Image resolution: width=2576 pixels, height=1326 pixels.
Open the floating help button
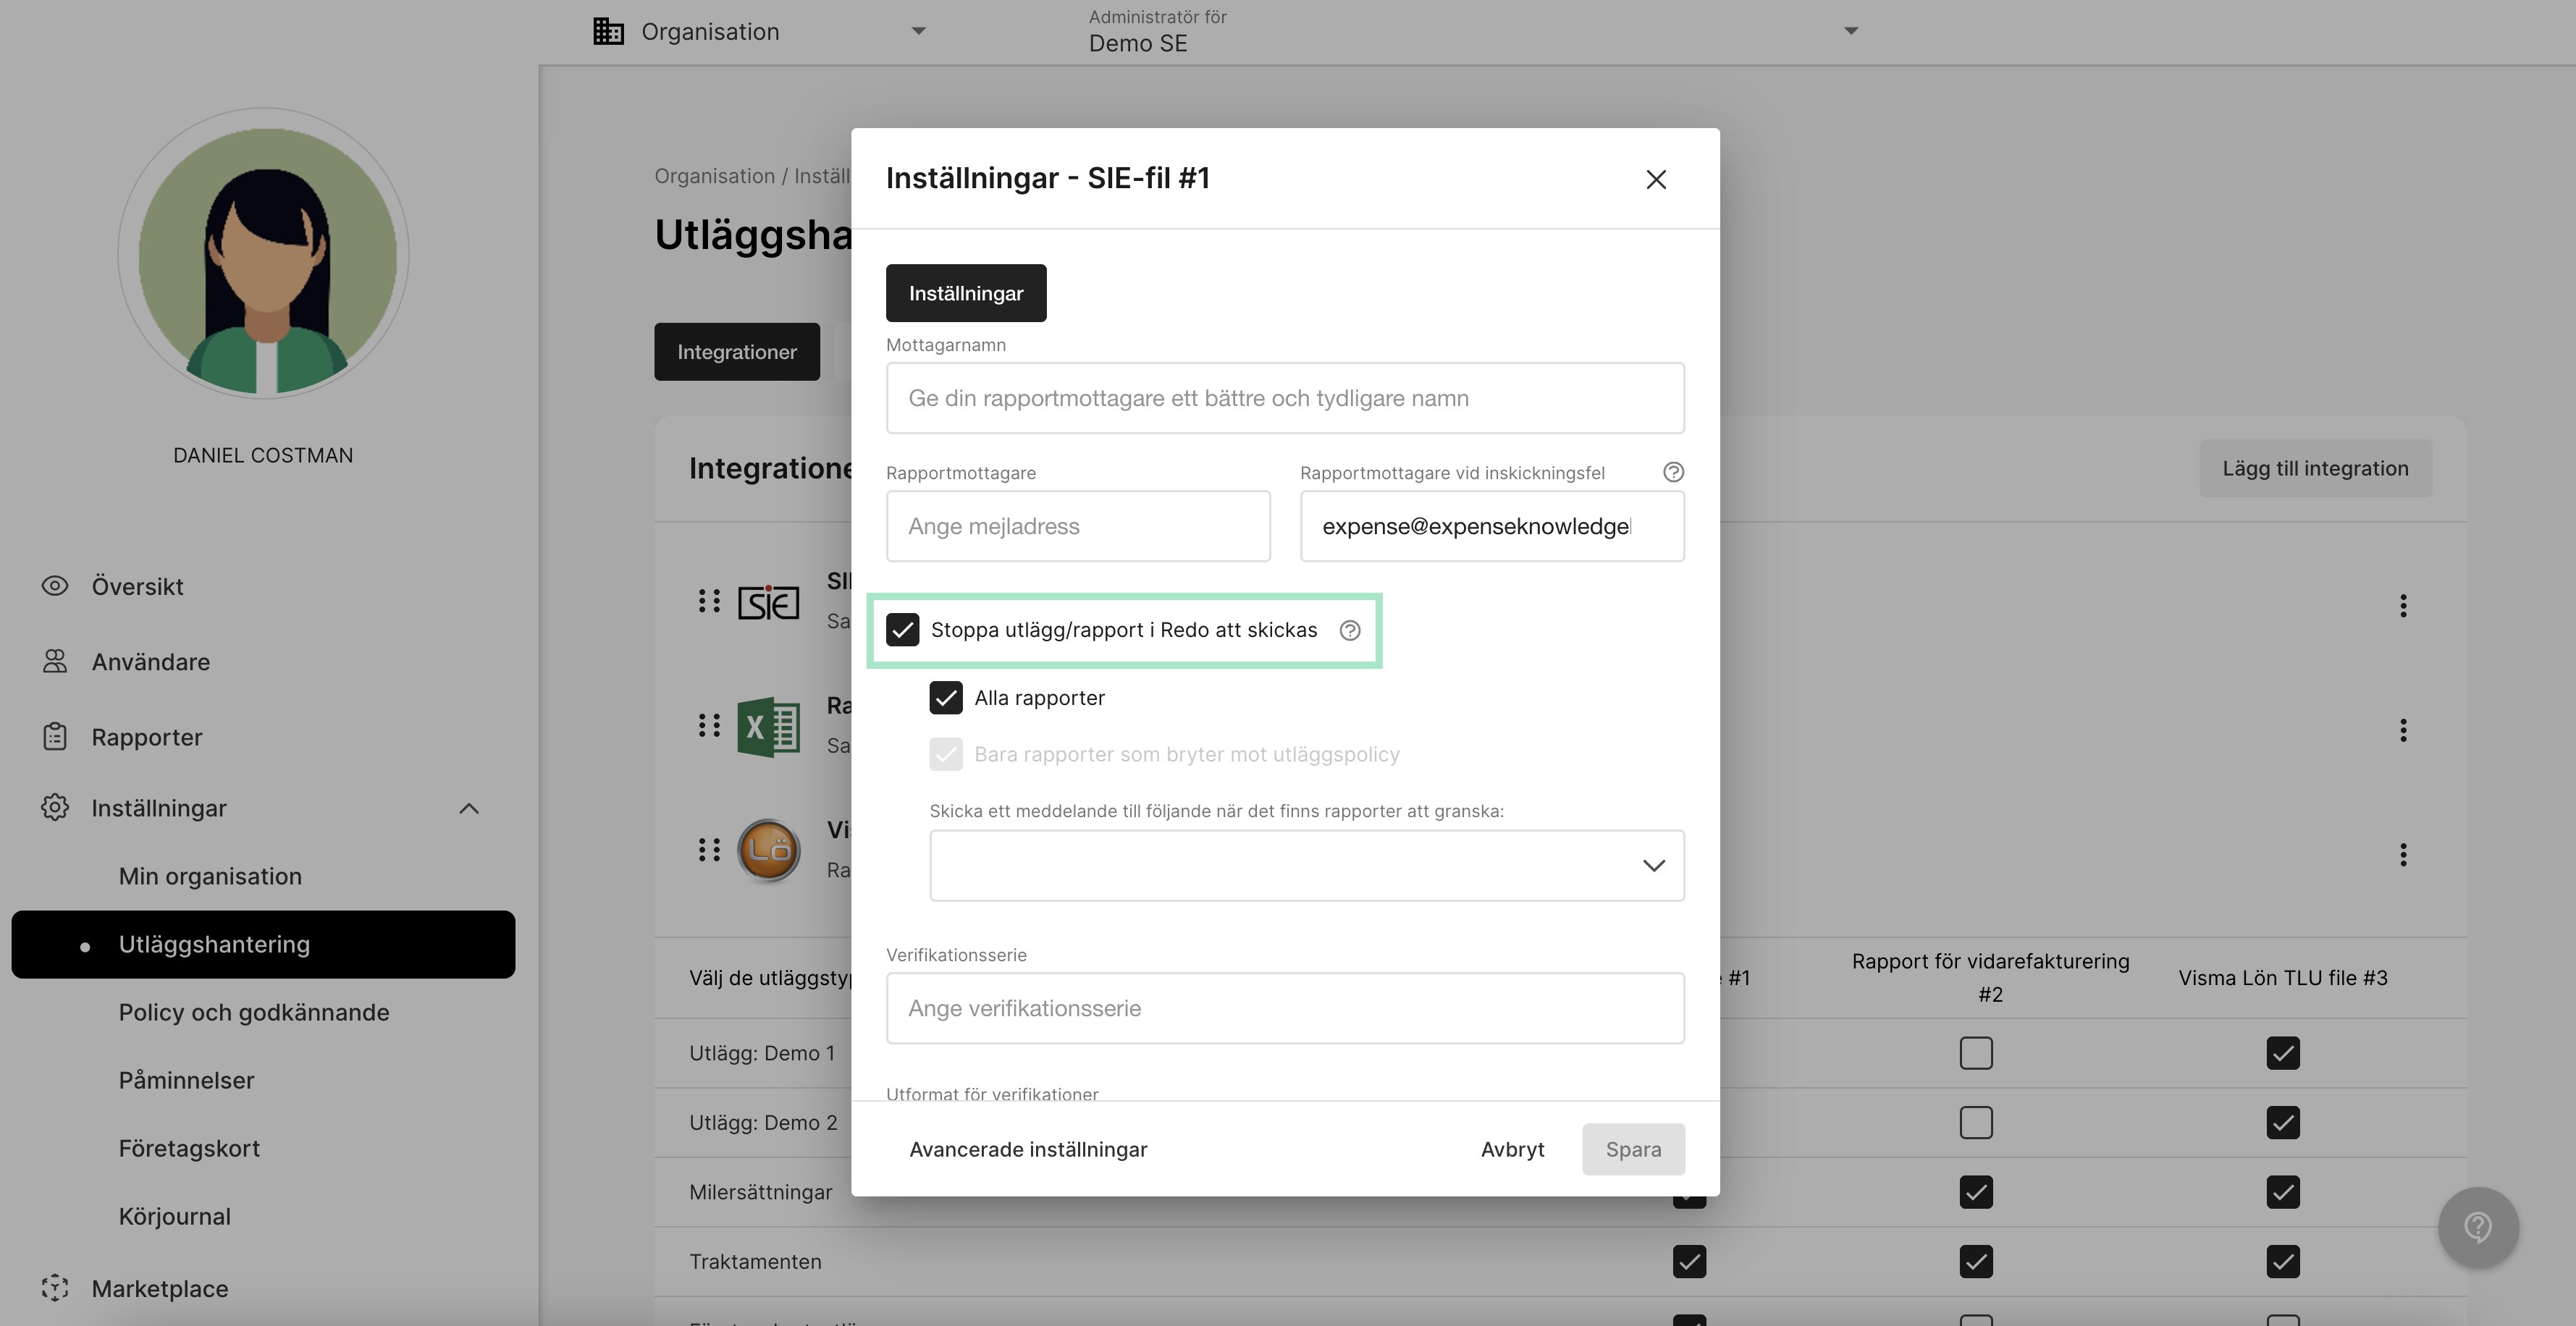click(x=2478, y=1227)
